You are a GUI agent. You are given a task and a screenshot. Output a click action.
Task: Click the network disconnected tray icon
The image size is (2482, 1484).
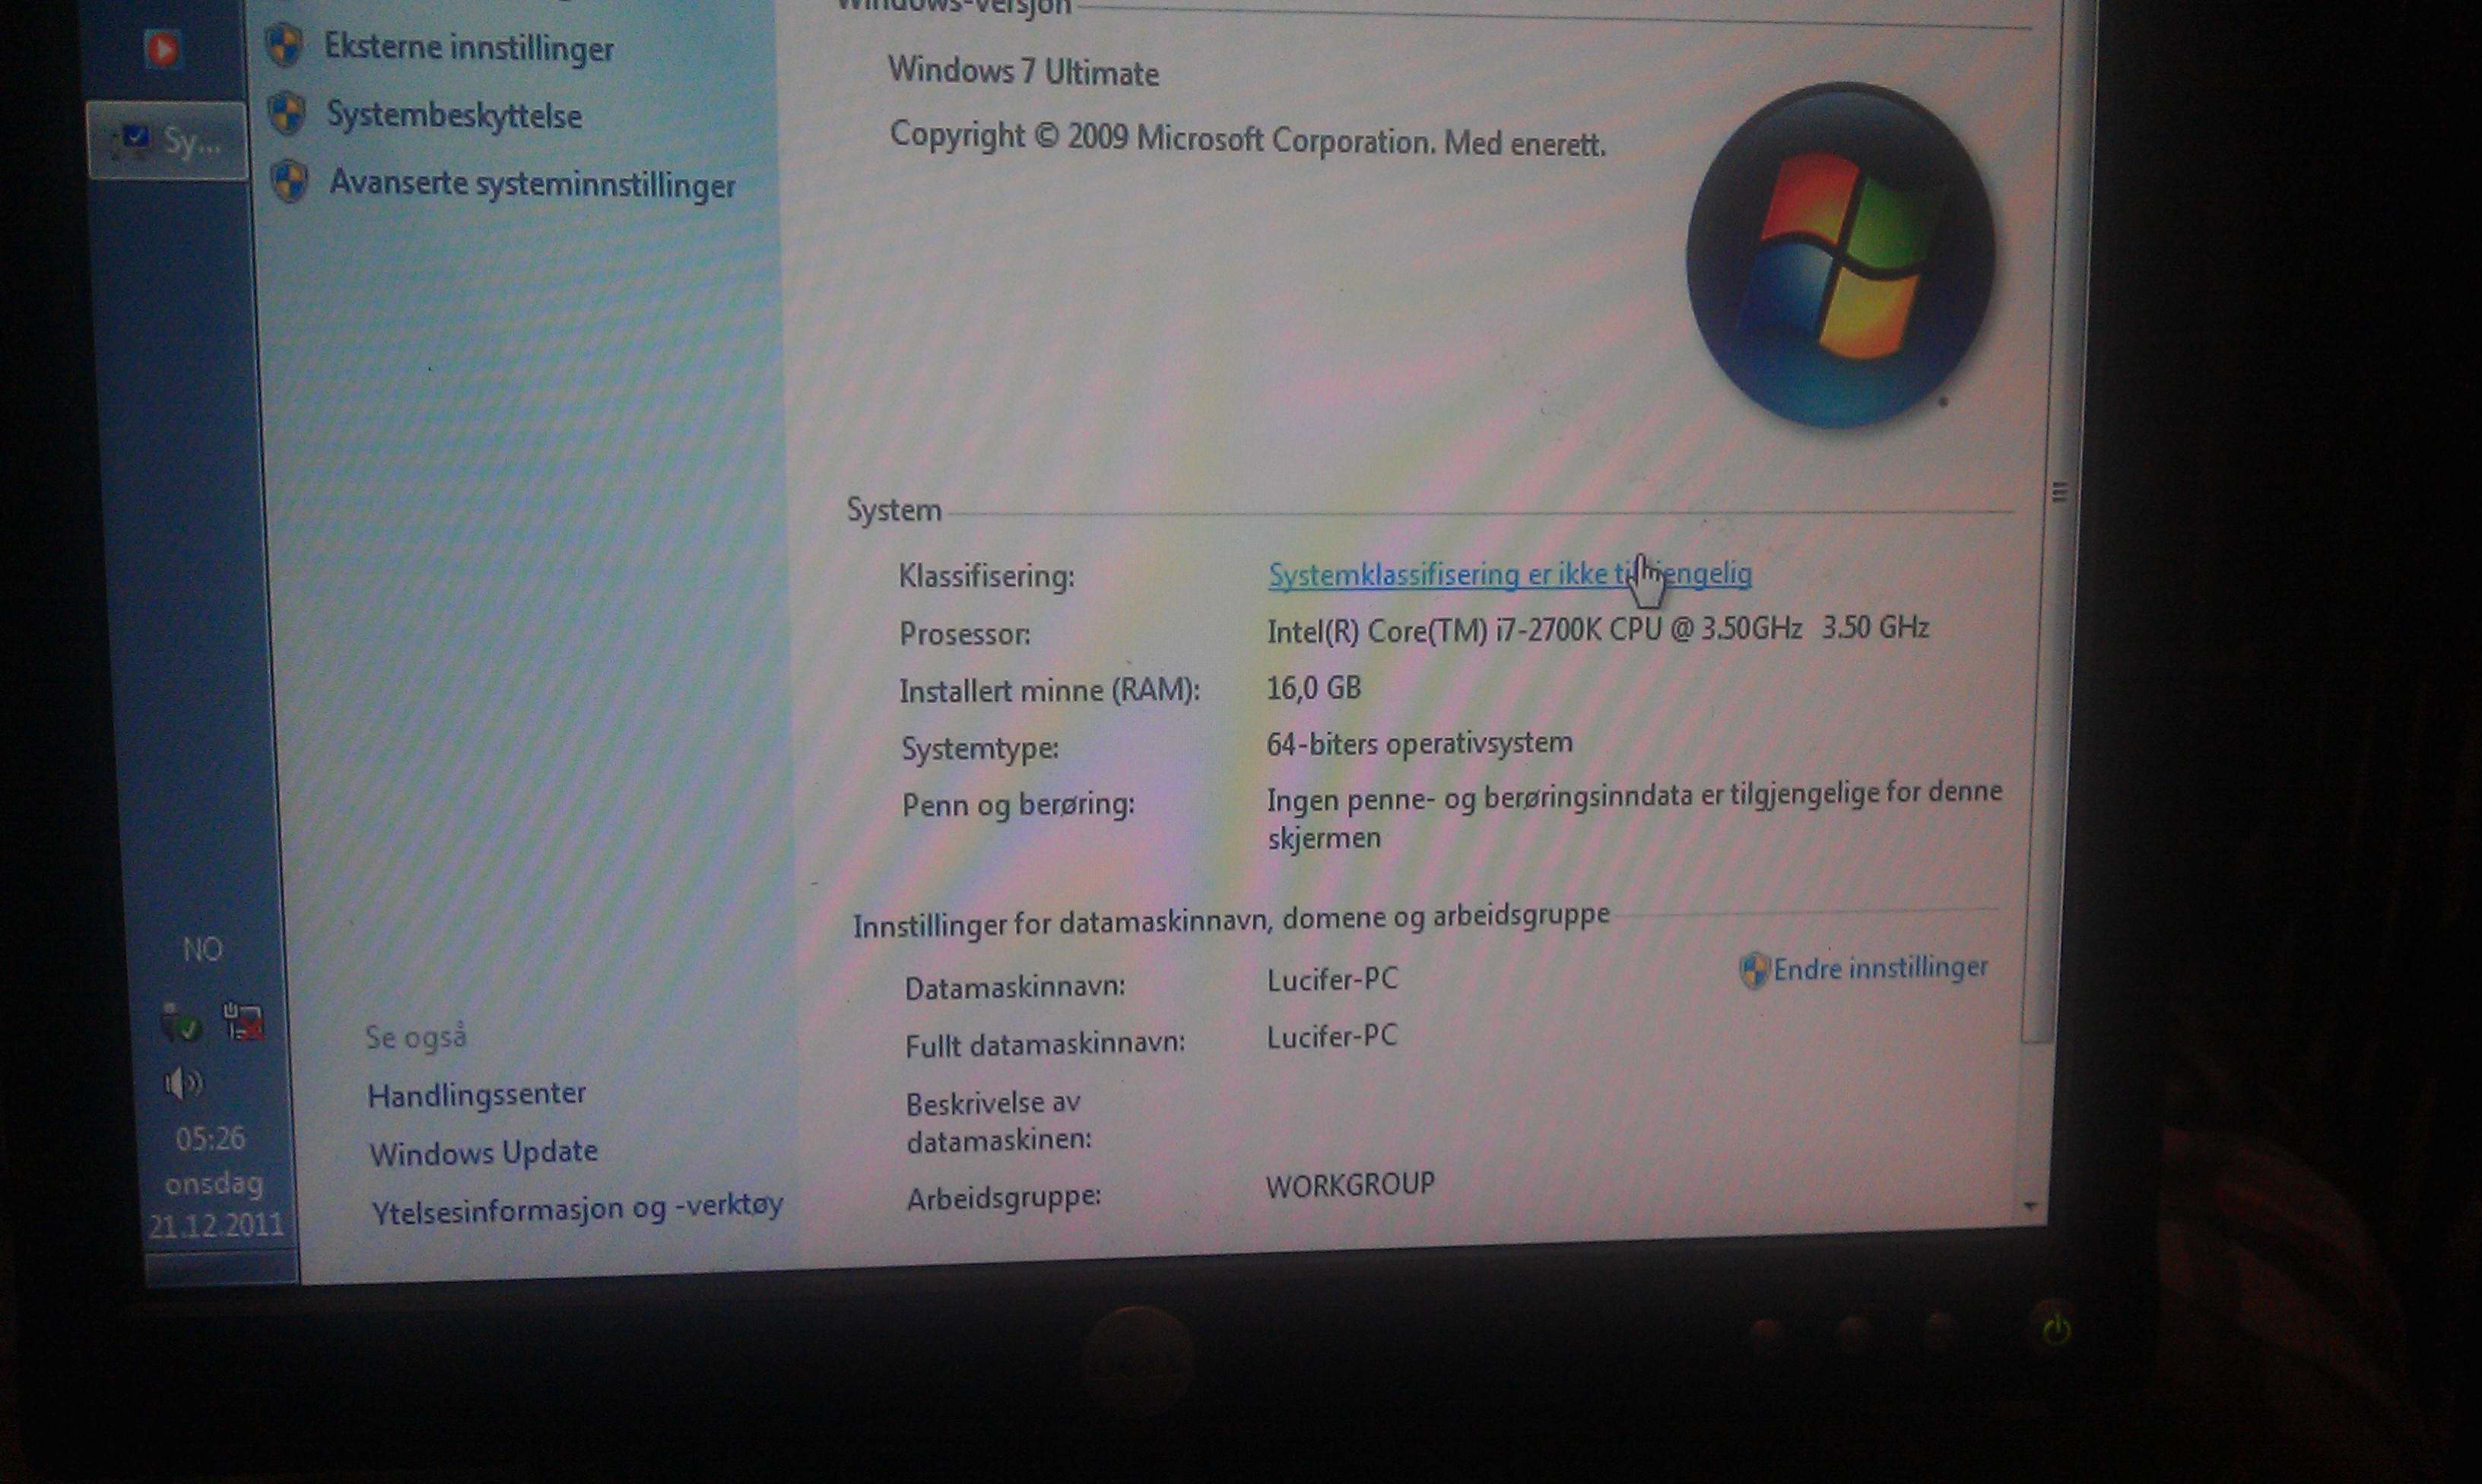click(242, 1022)
